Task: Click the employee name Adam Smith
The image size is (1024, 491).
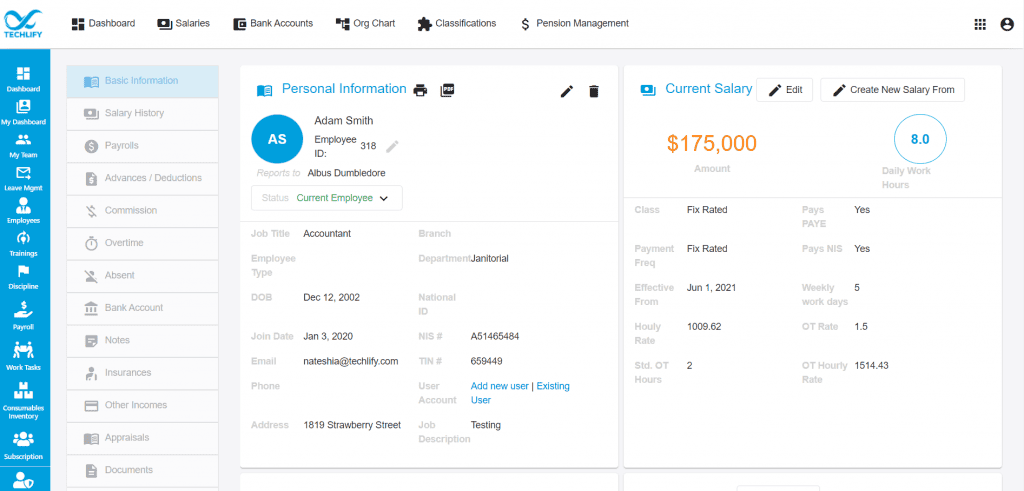Action: (344, 121)
